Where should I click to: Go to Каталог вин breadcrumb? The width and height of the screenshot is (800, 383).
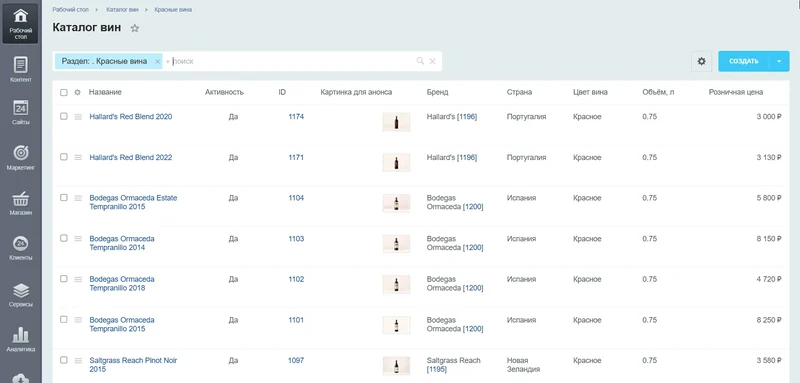coord(122,10)
